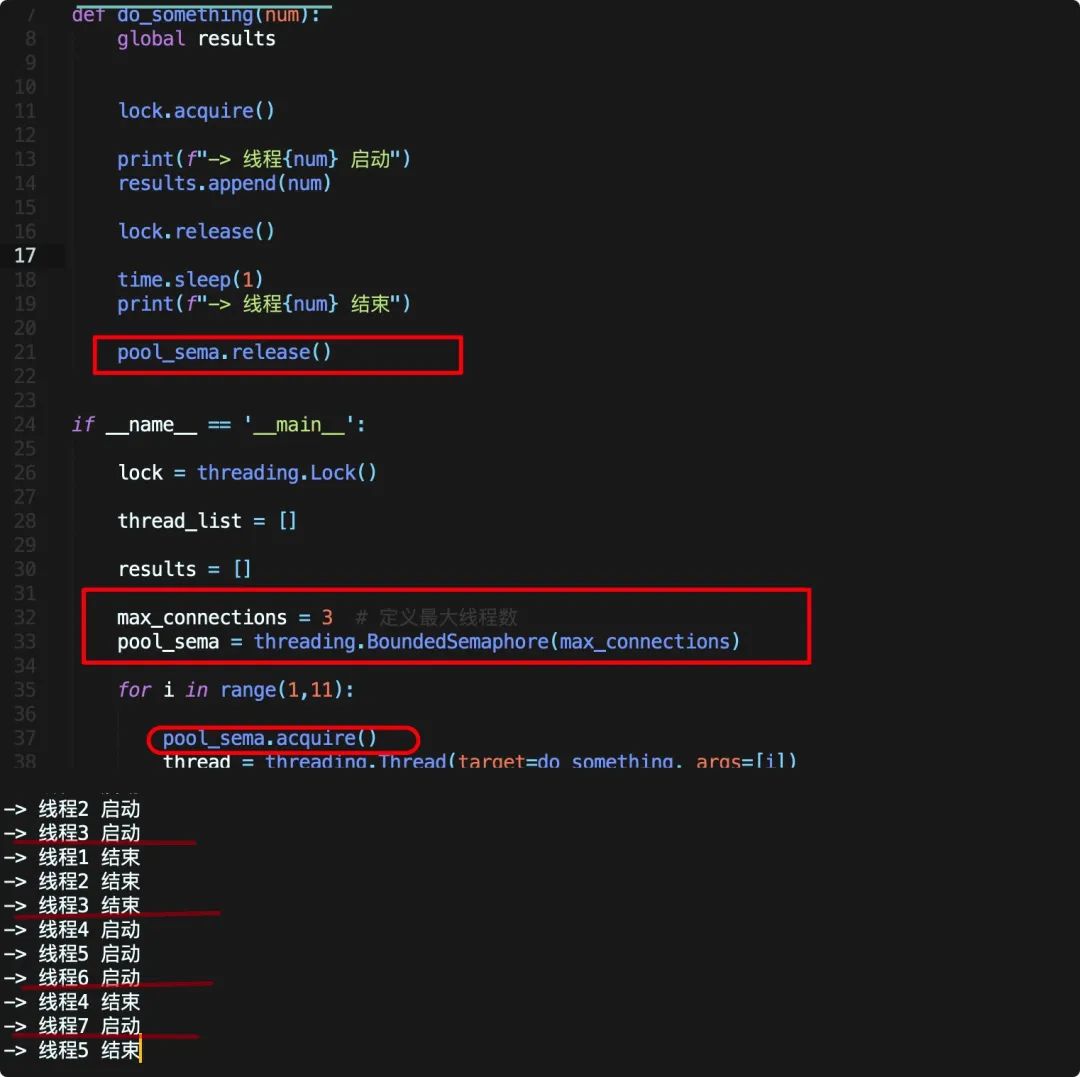This screenshot has height=1077, width=1080.
Task: Click the circled pool_sema.acquire() call
Action: coord(270,737)
